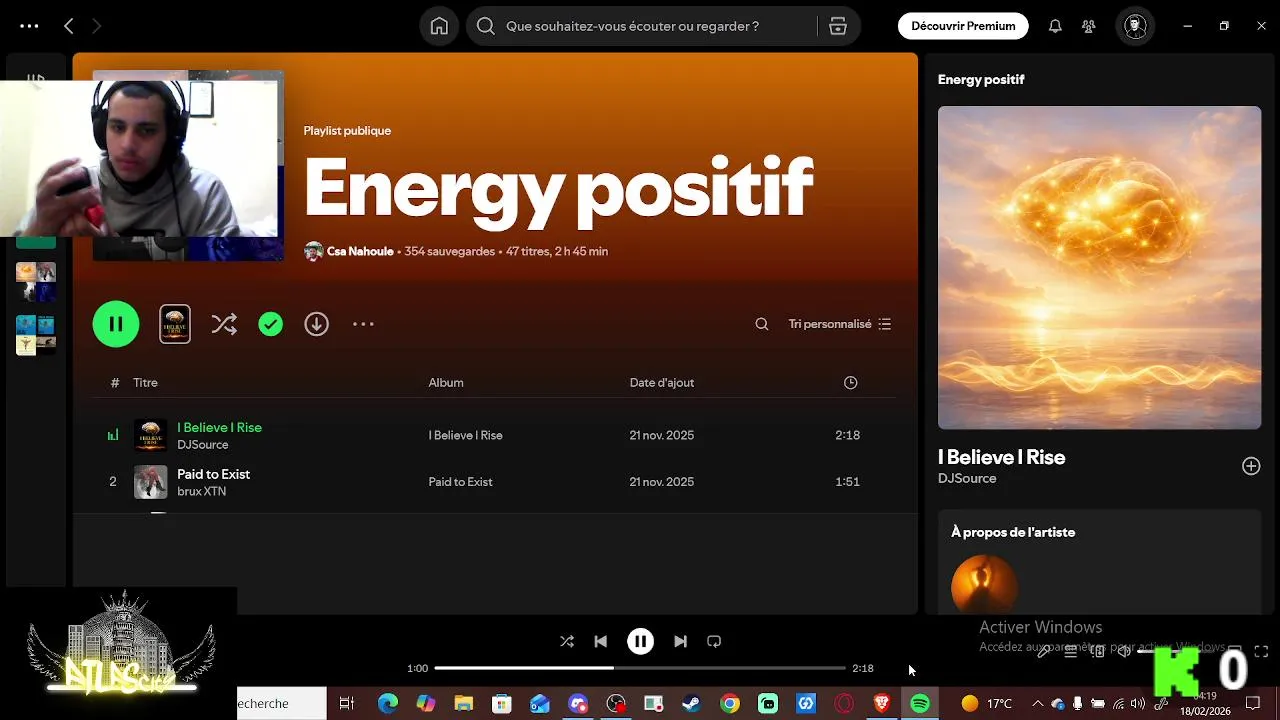Toggle the green saved-to-library checkmark
The width and height of the screenshot is (1280, 720).
(x=270, y=324)
